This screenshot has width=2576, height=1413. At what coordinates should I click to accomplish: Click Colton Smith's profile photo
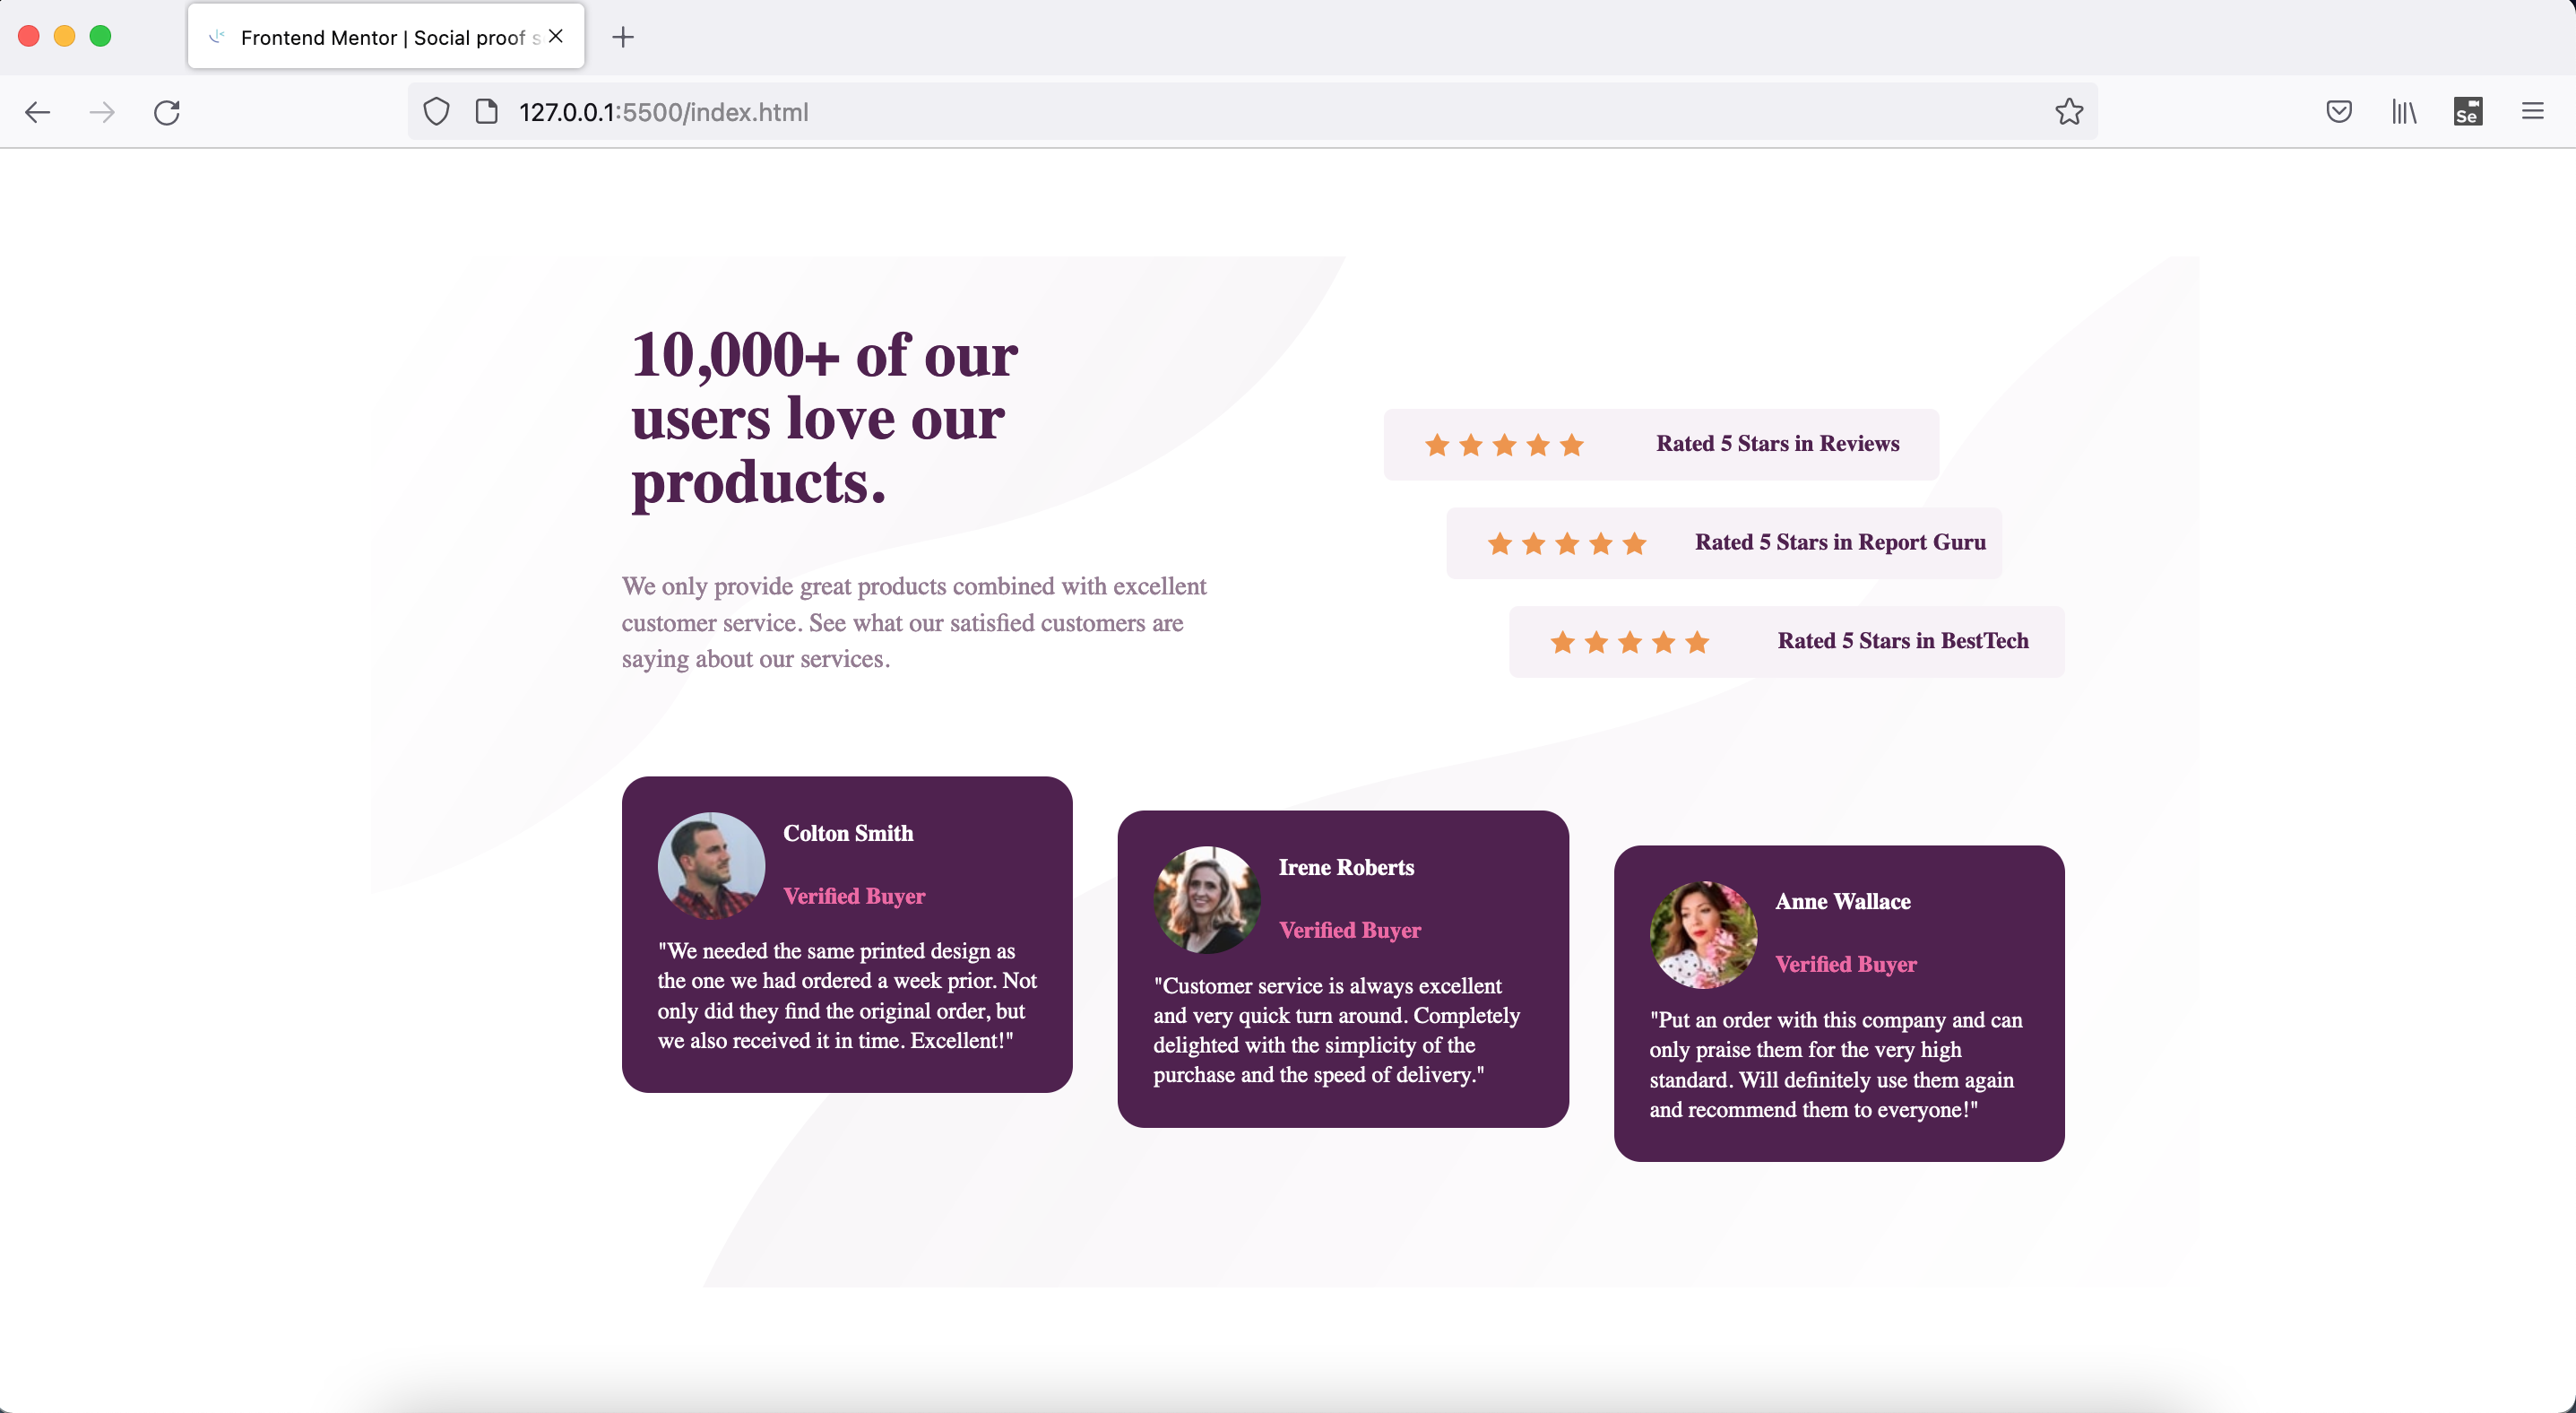click(x=711, y=866)
